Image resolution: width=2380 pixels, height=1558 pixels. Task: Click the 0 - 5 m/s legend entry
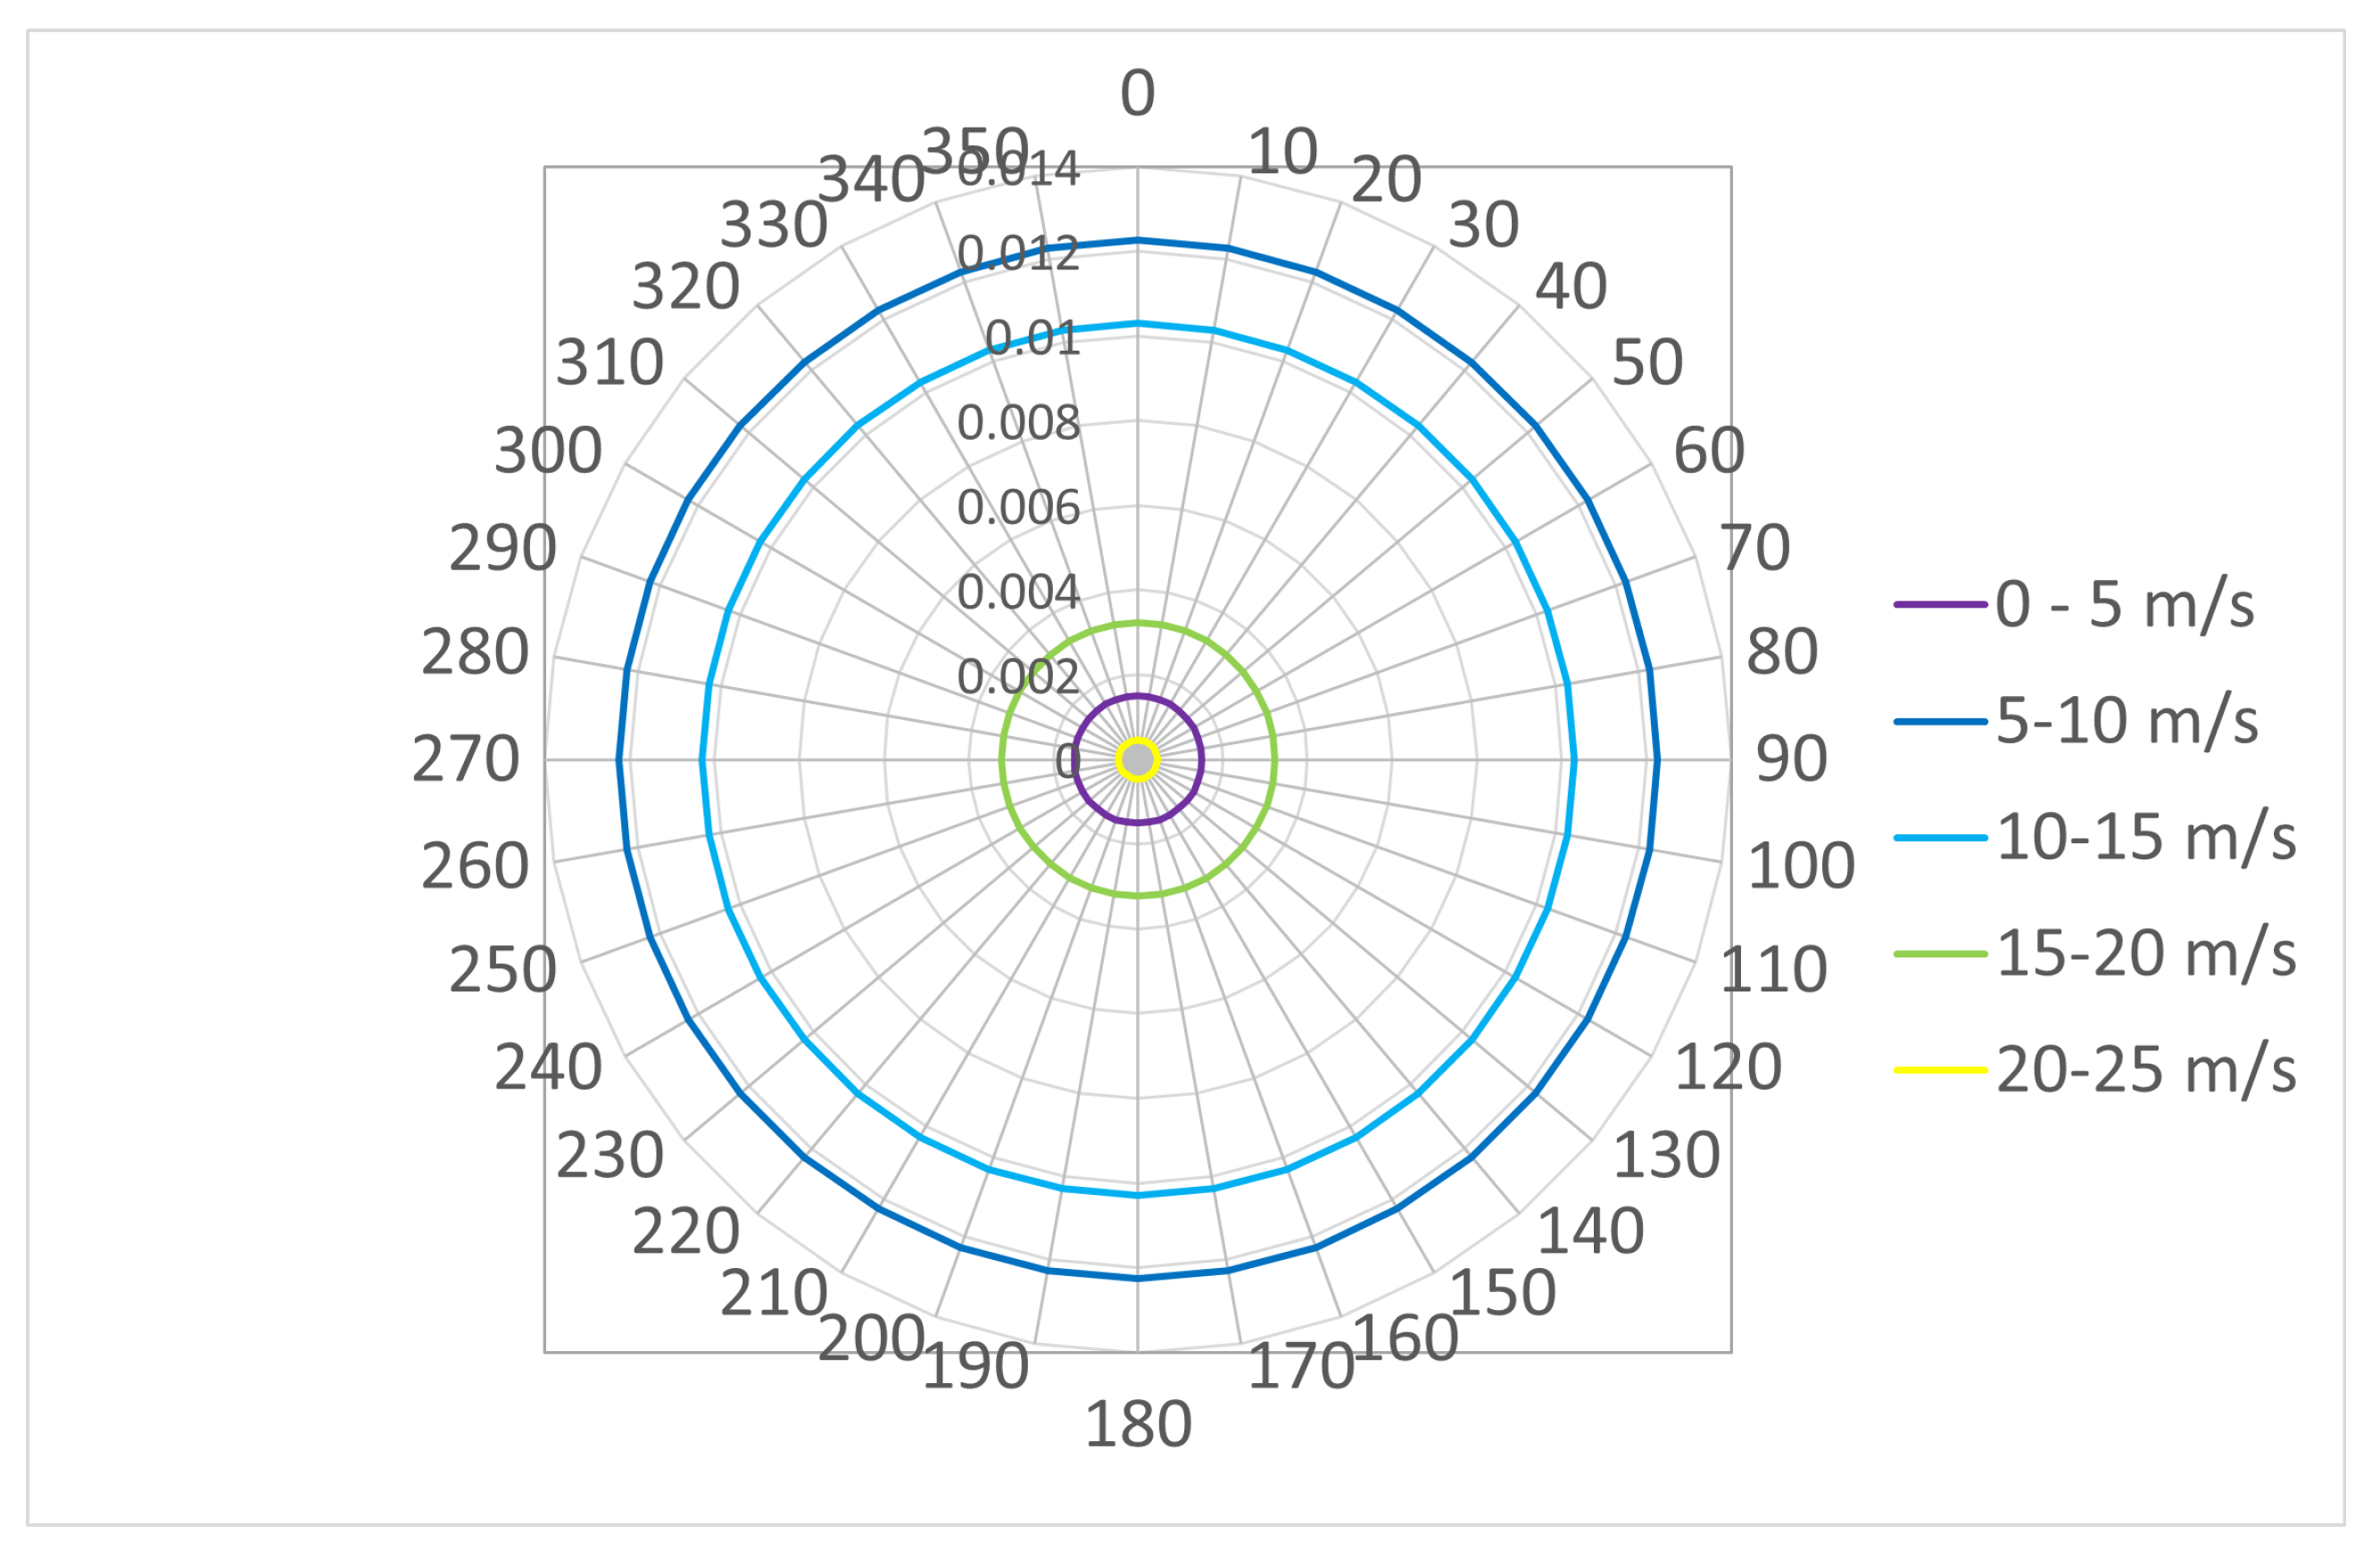[x=2124, y=606]
